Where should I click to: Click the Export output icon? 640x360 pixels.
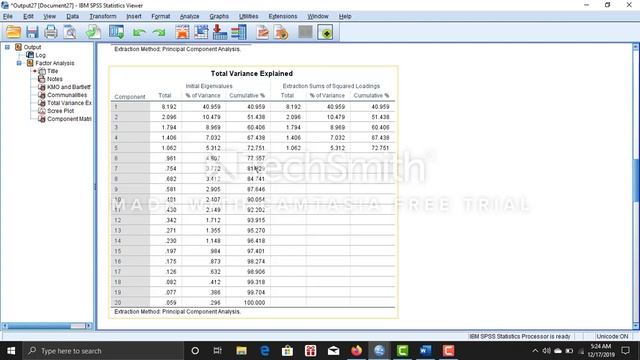pyautogui.click(x=93, y=32)
